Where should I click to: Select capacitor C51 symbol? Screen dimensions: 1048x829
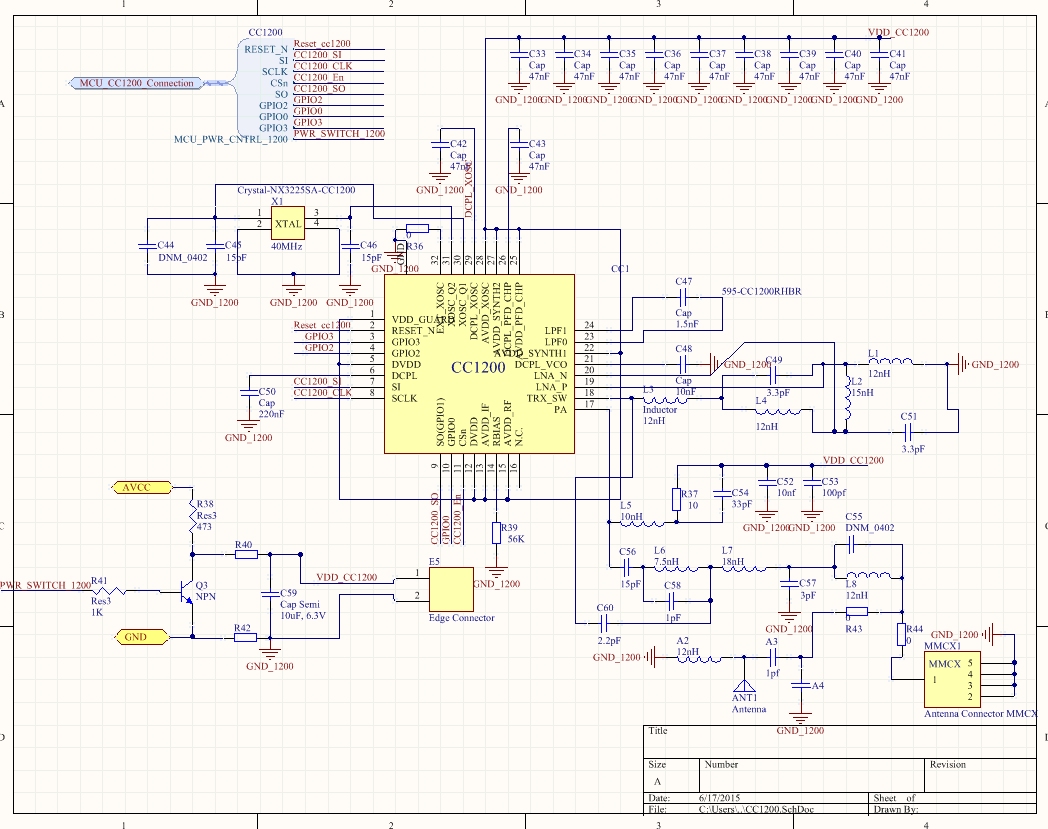click(x=908, y=431)
